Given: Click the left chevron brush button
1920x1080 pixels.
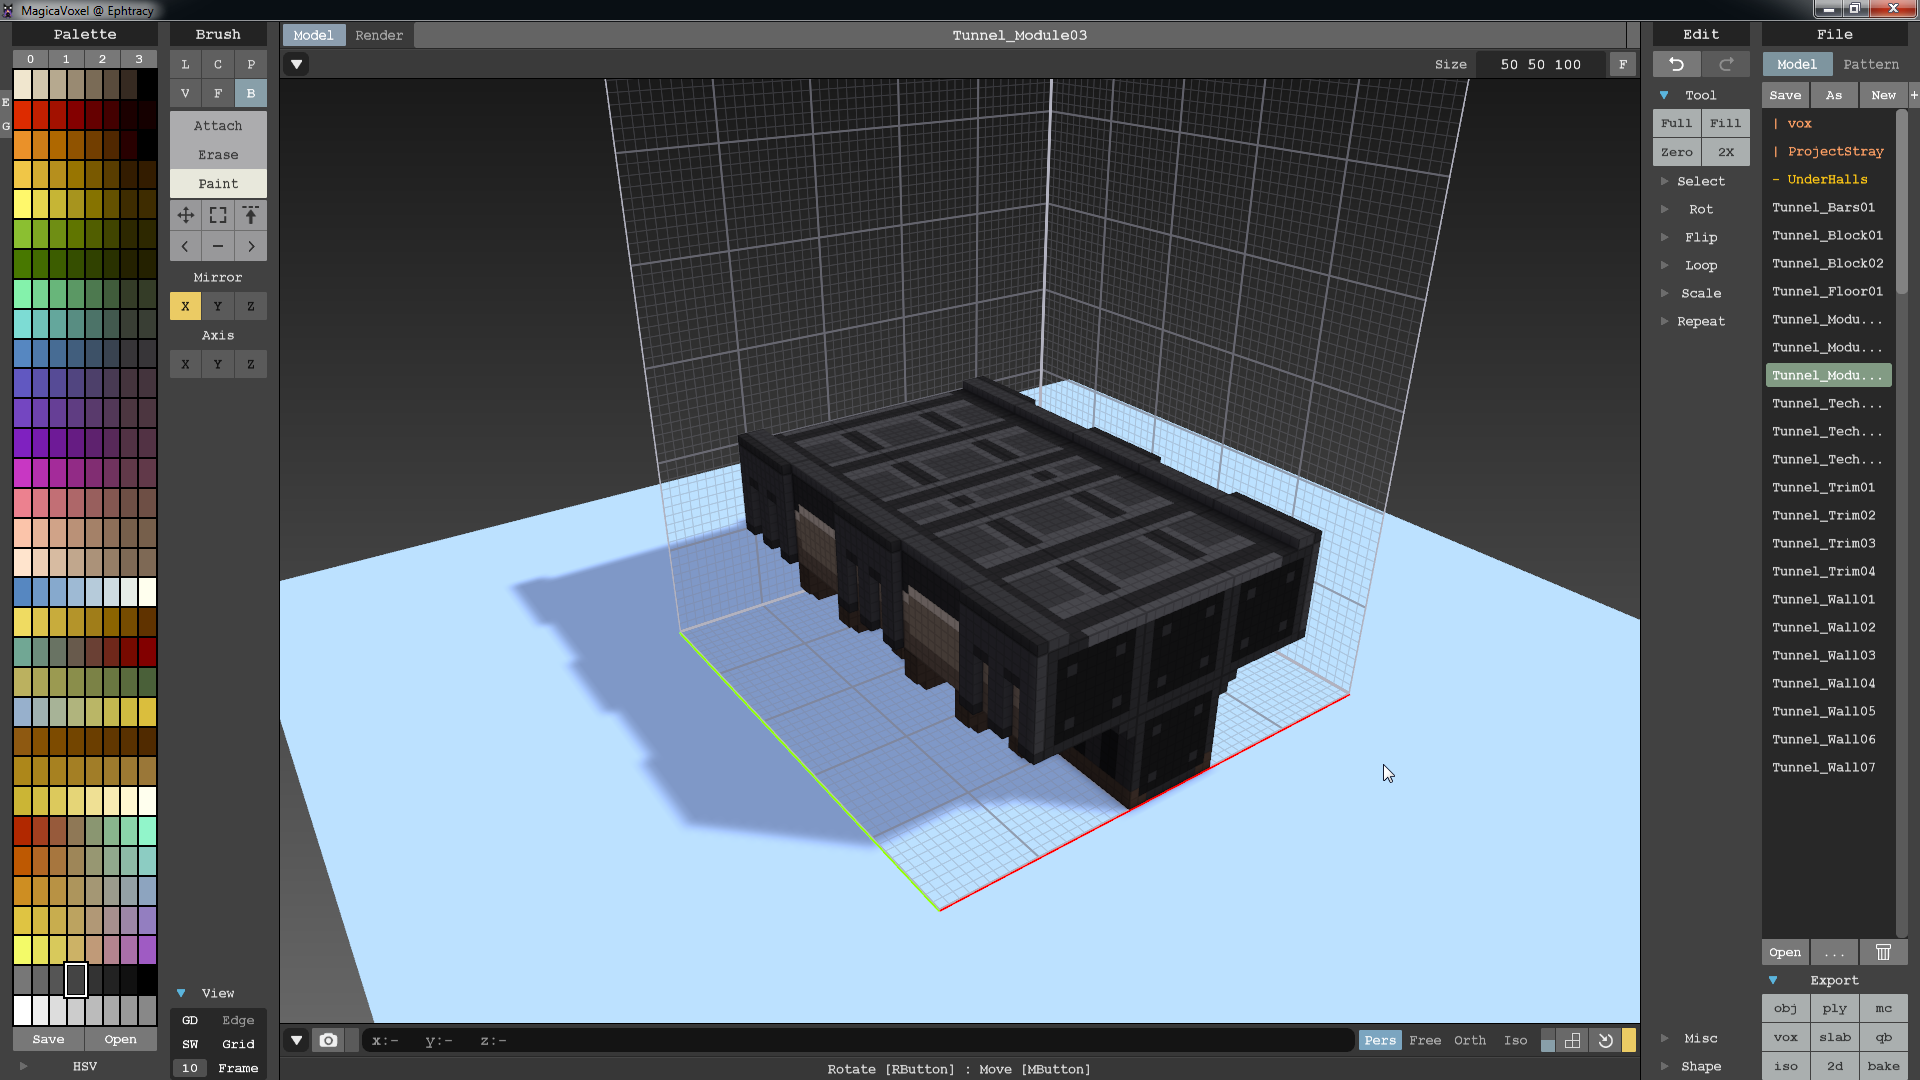Looking at the screenshot, I should (185, 246).
